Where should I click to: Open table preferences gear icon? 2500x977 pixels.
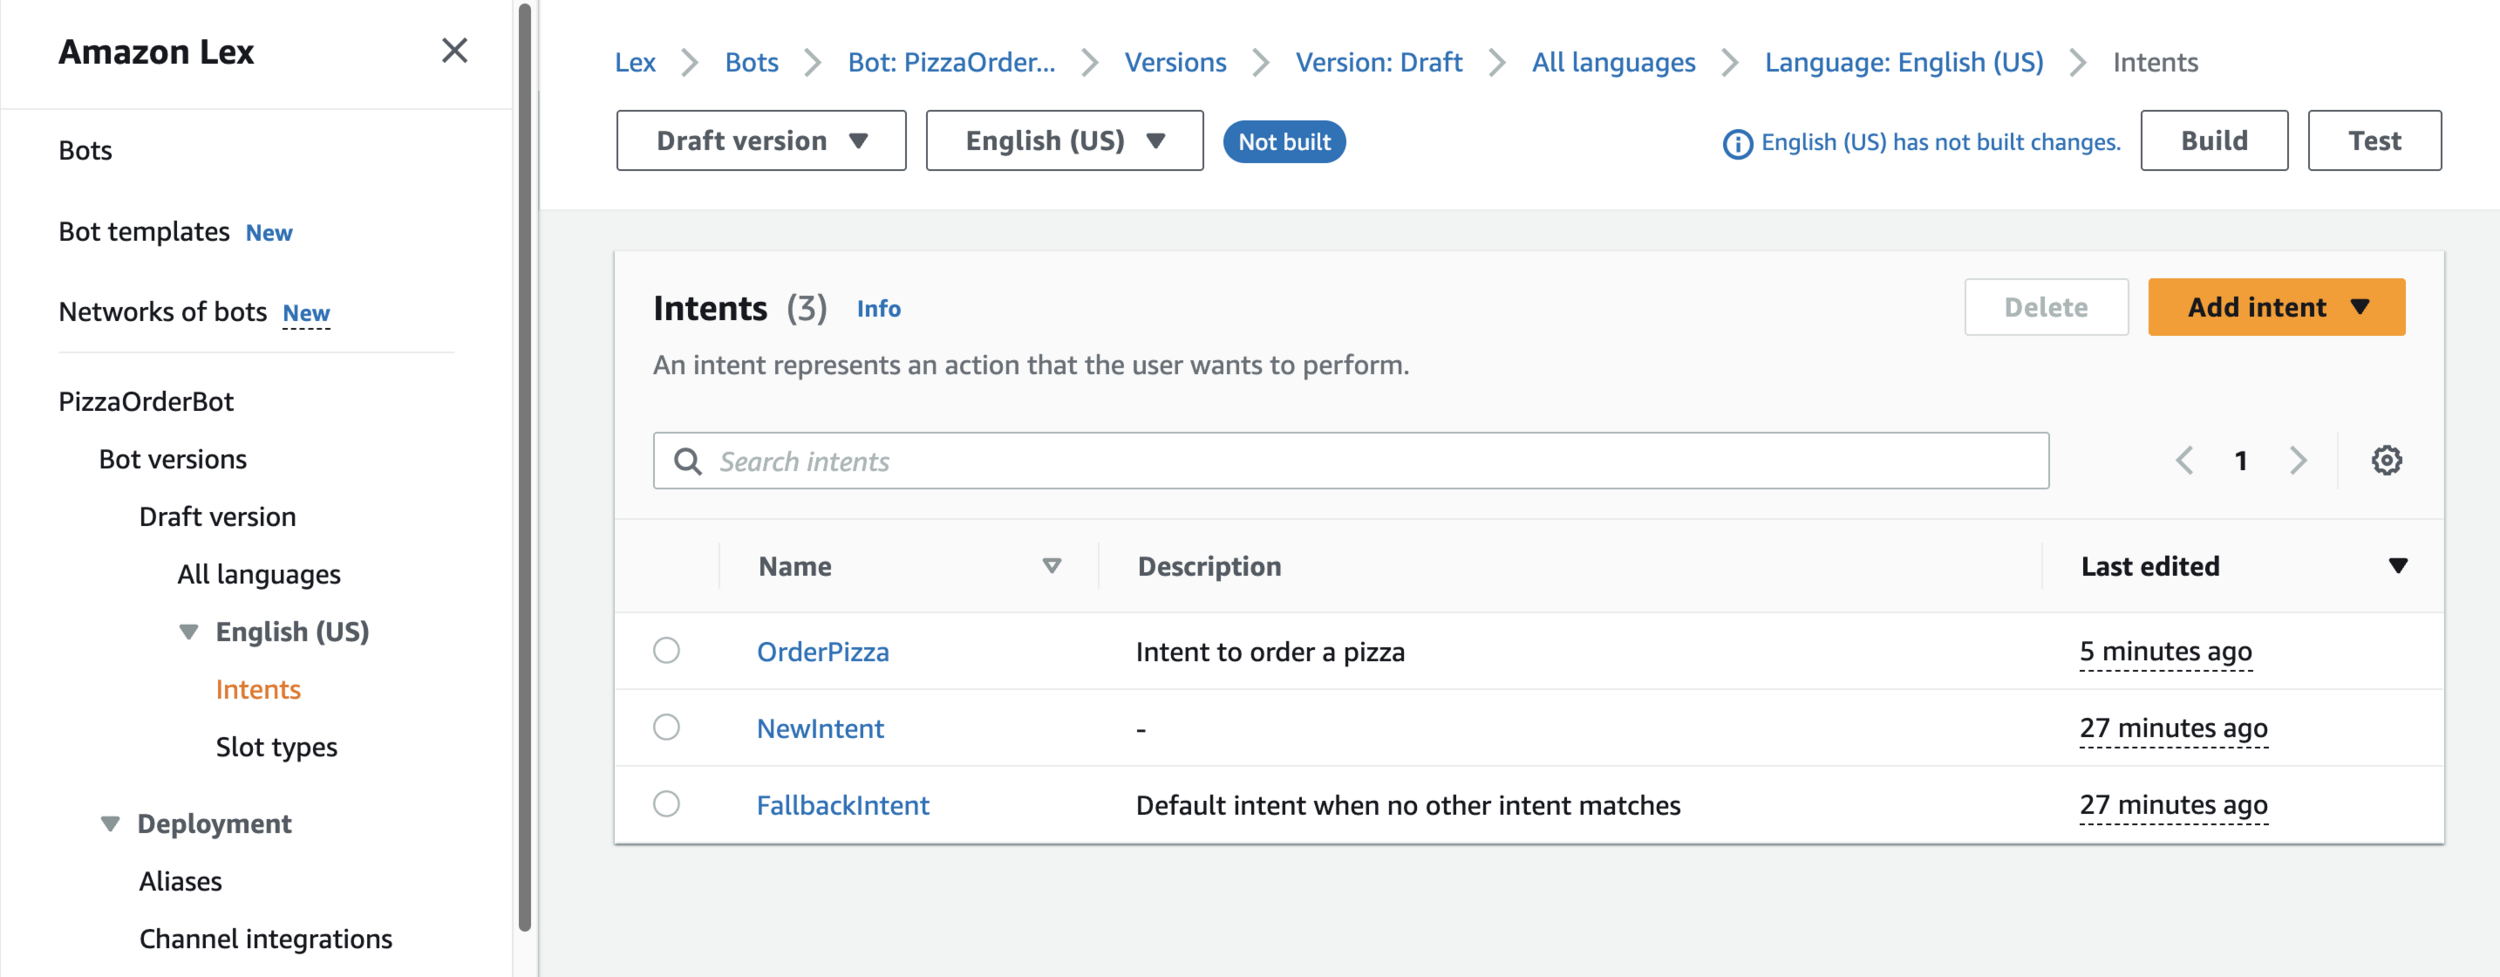pyautogui.click(x=2386, y=461)
